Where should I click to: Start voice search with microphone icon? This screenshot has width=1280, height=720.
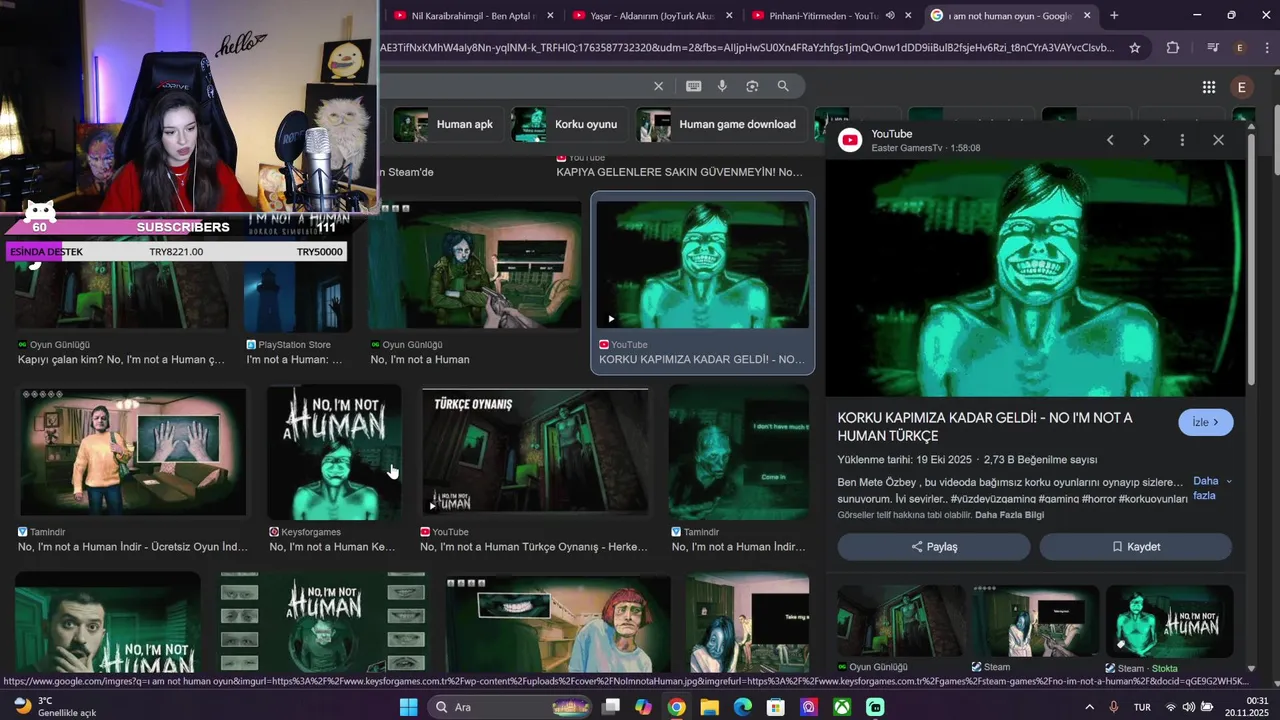722,86
